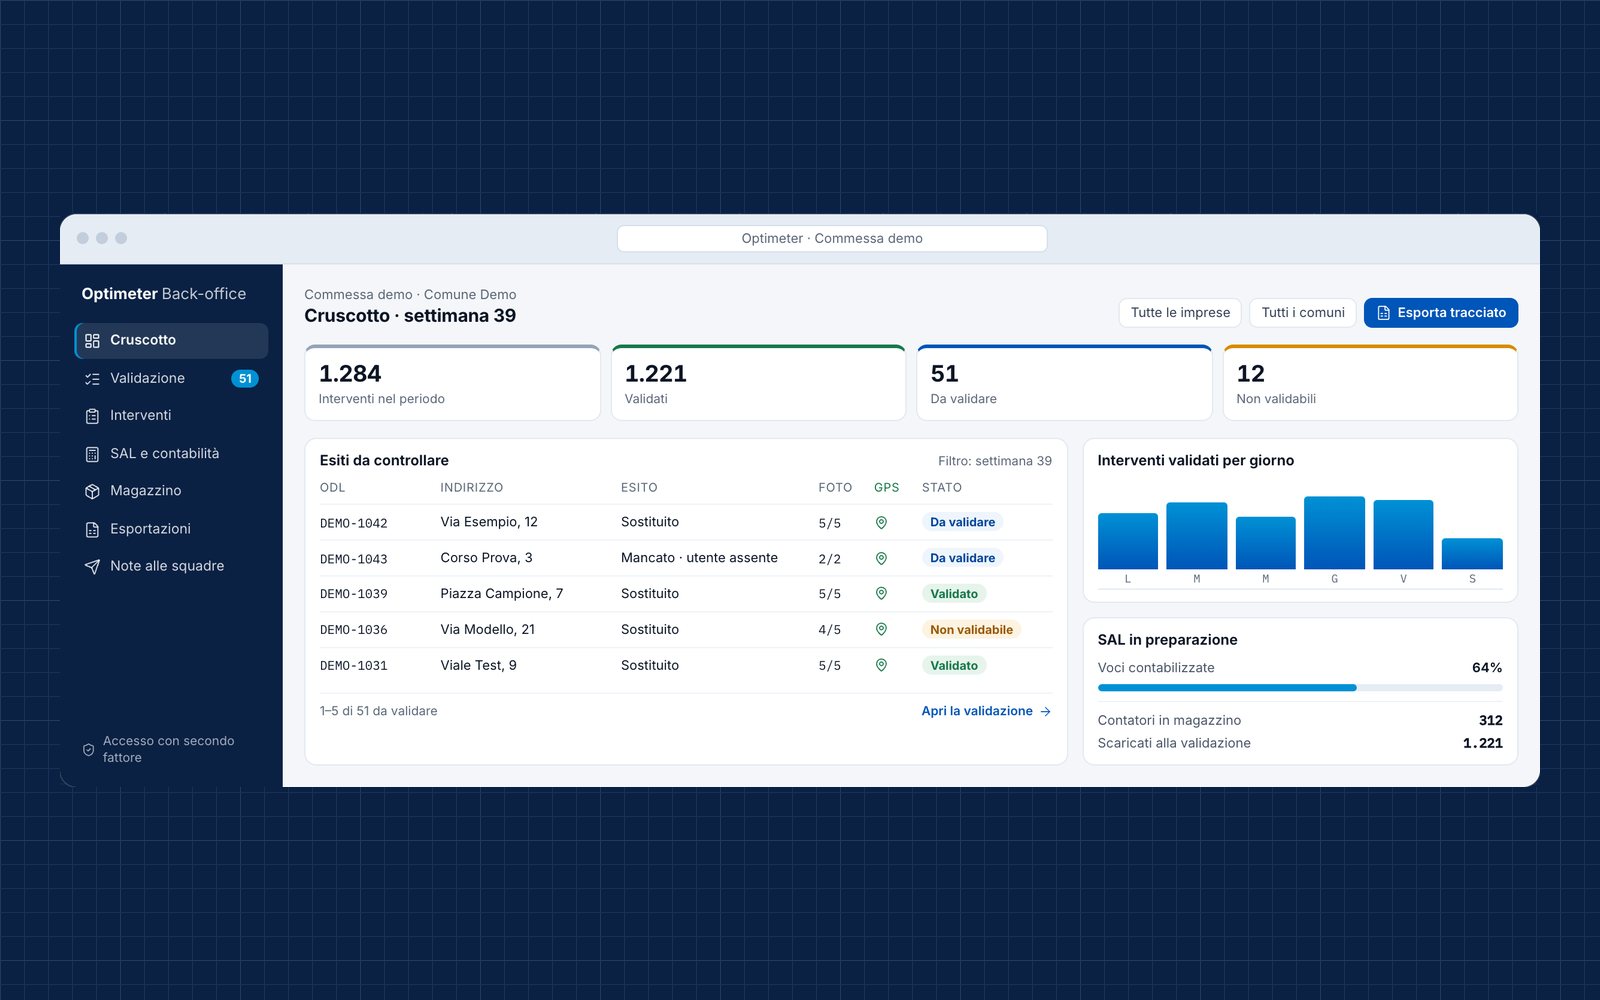Click the S day bar in the chart
This screenshot has height=1000, width=1600.
(x=1472, y=554)
